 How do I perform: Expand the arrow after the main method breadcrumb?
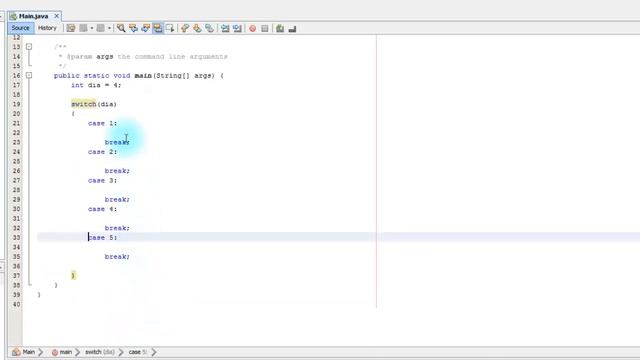click(77, 352)
